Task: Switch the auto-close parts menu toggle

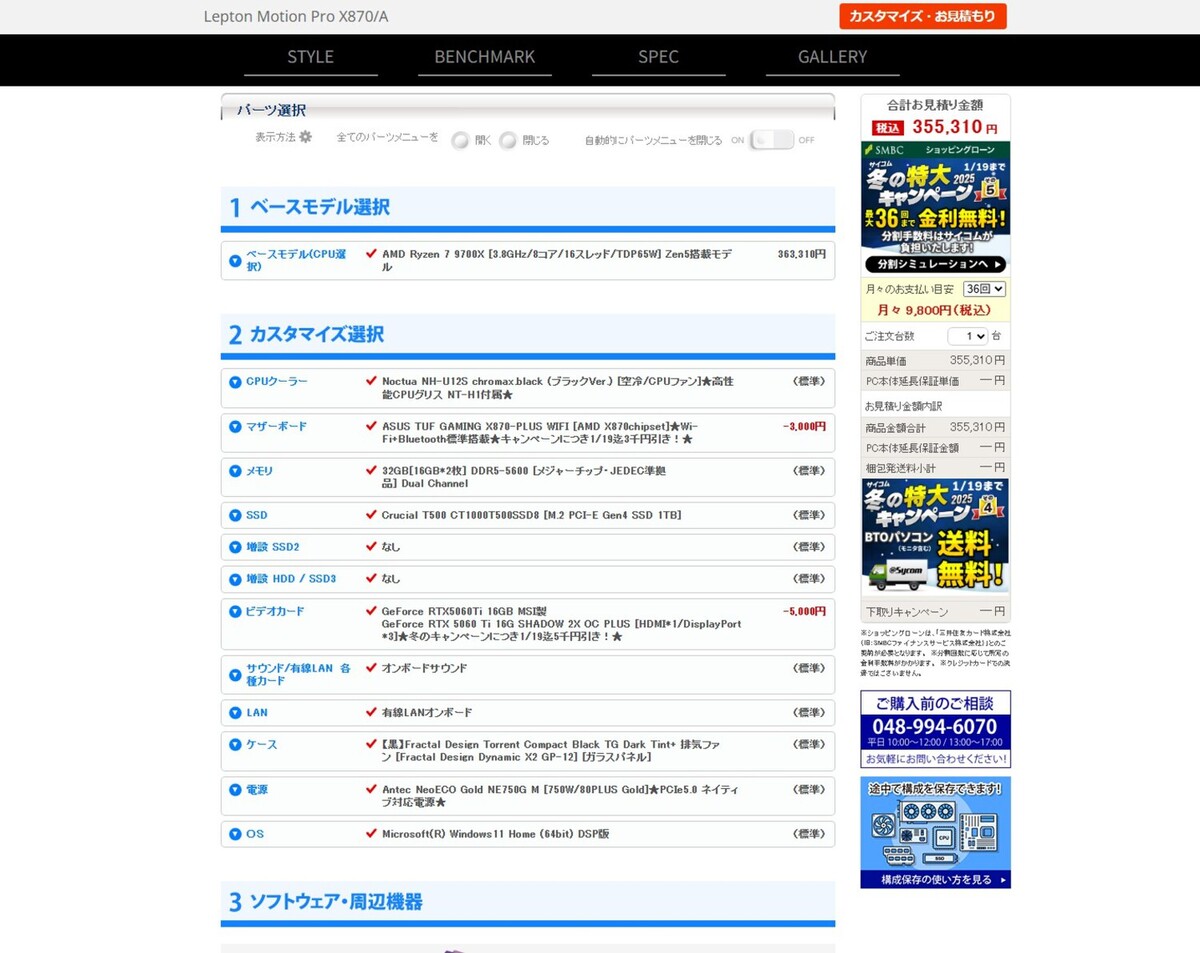Action: point(770,141)
